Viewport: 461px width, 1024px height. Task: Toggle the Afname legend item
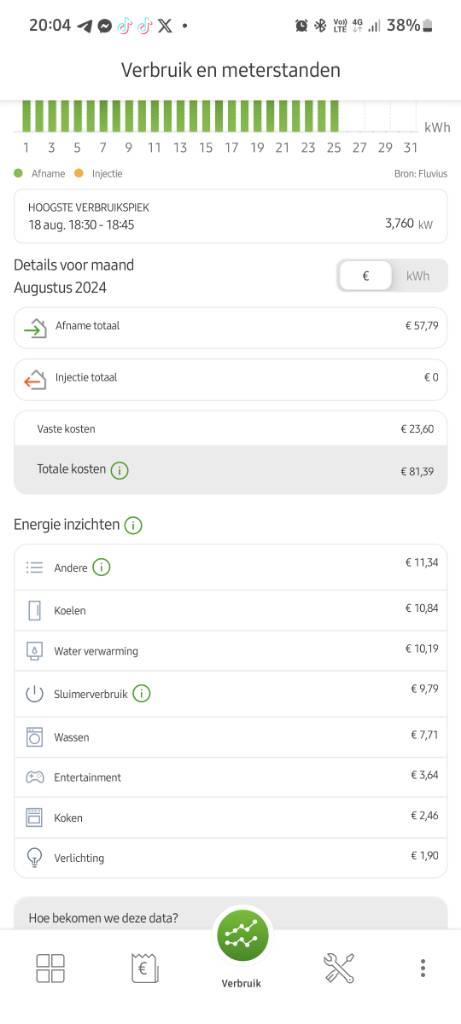tap(40, 174)
